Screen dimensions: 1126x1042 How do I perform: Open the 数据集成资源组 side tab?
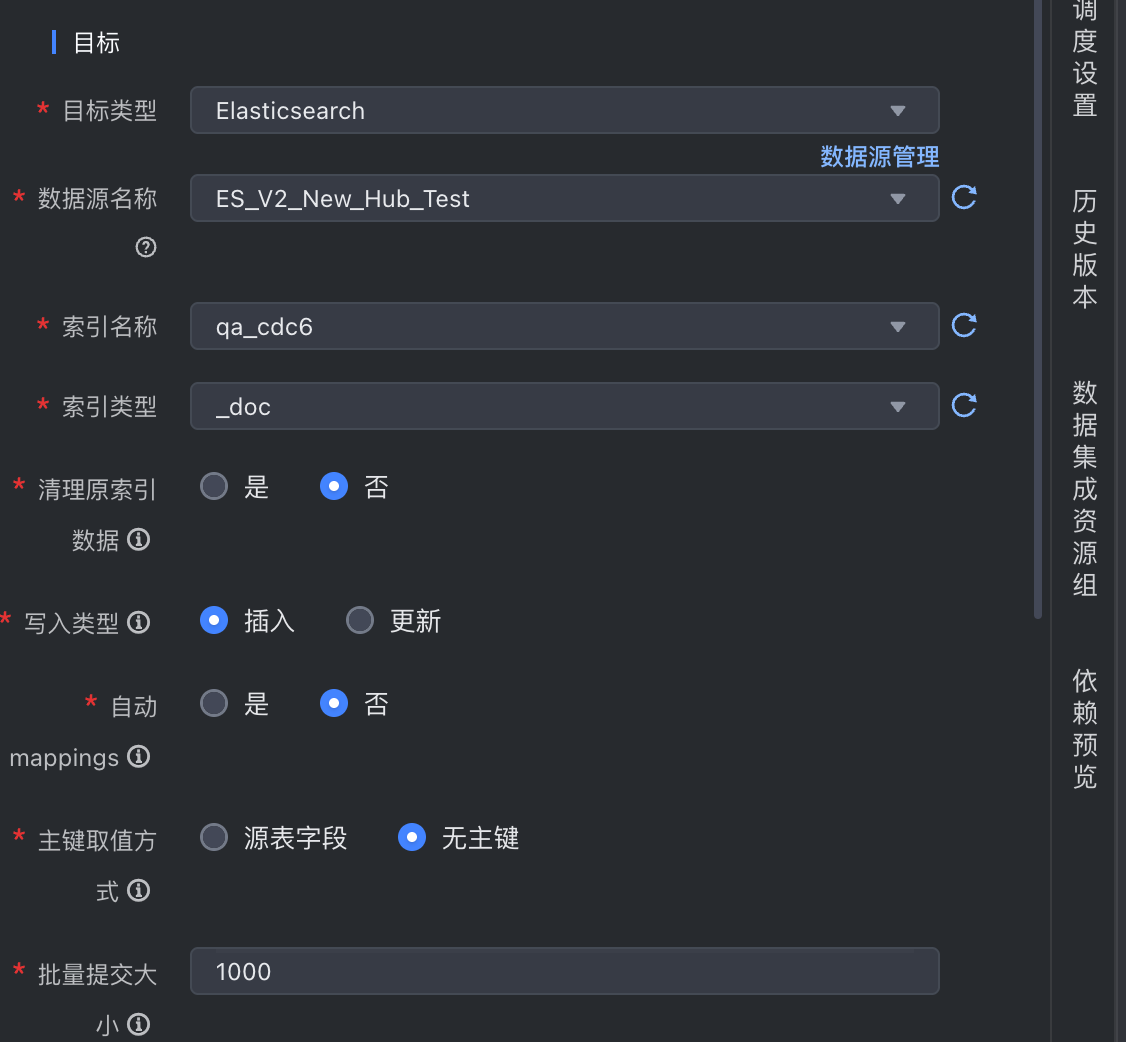coord(1084,489)
